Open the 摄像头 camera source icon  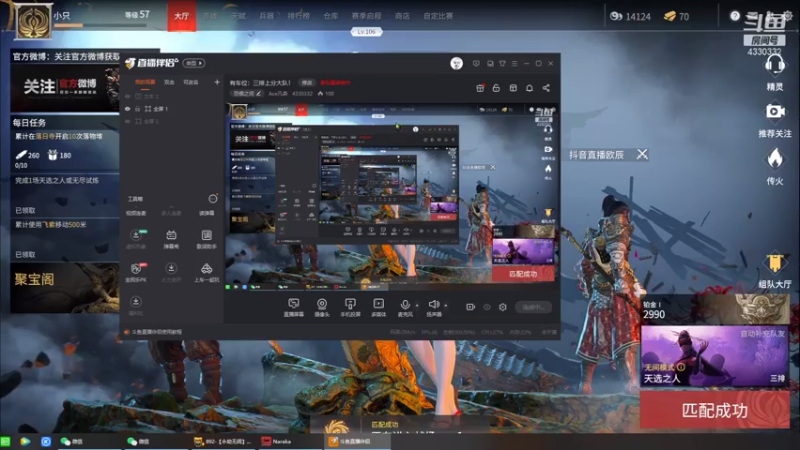[322, 305]
